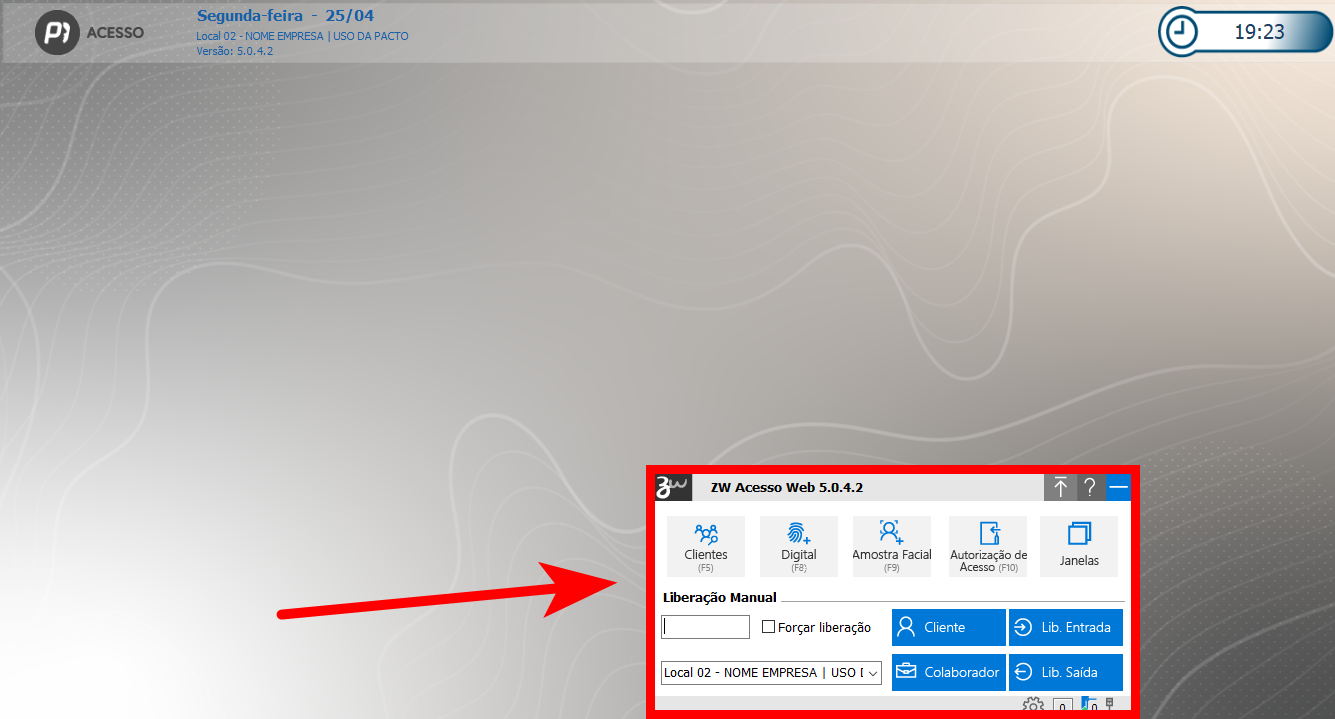This screenshot has height=719, width=1335.
Task: Click the Liberação Manual section label
Action: [719, 598]
